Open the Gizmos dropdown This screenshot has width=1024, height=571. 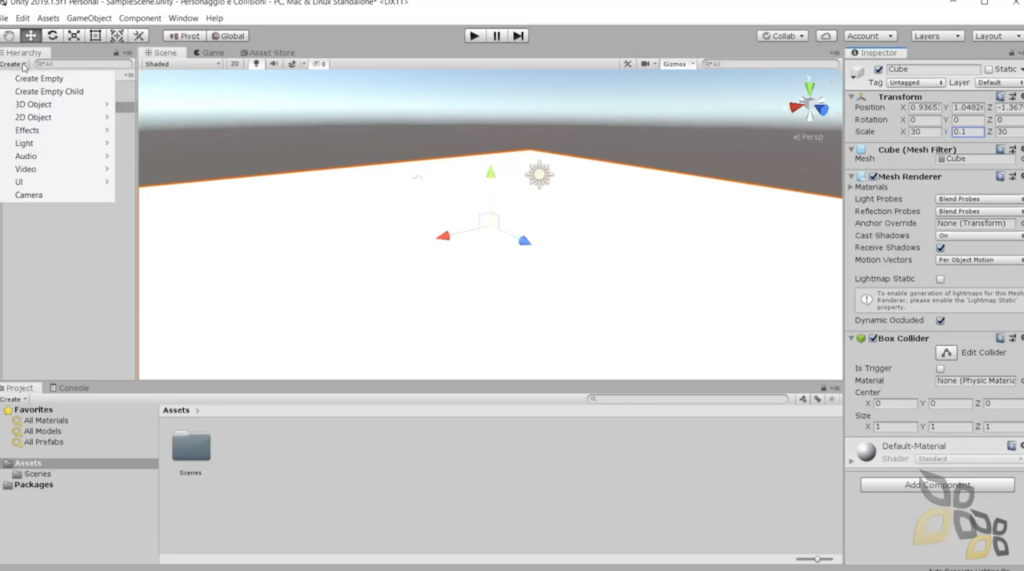point(678,64)
